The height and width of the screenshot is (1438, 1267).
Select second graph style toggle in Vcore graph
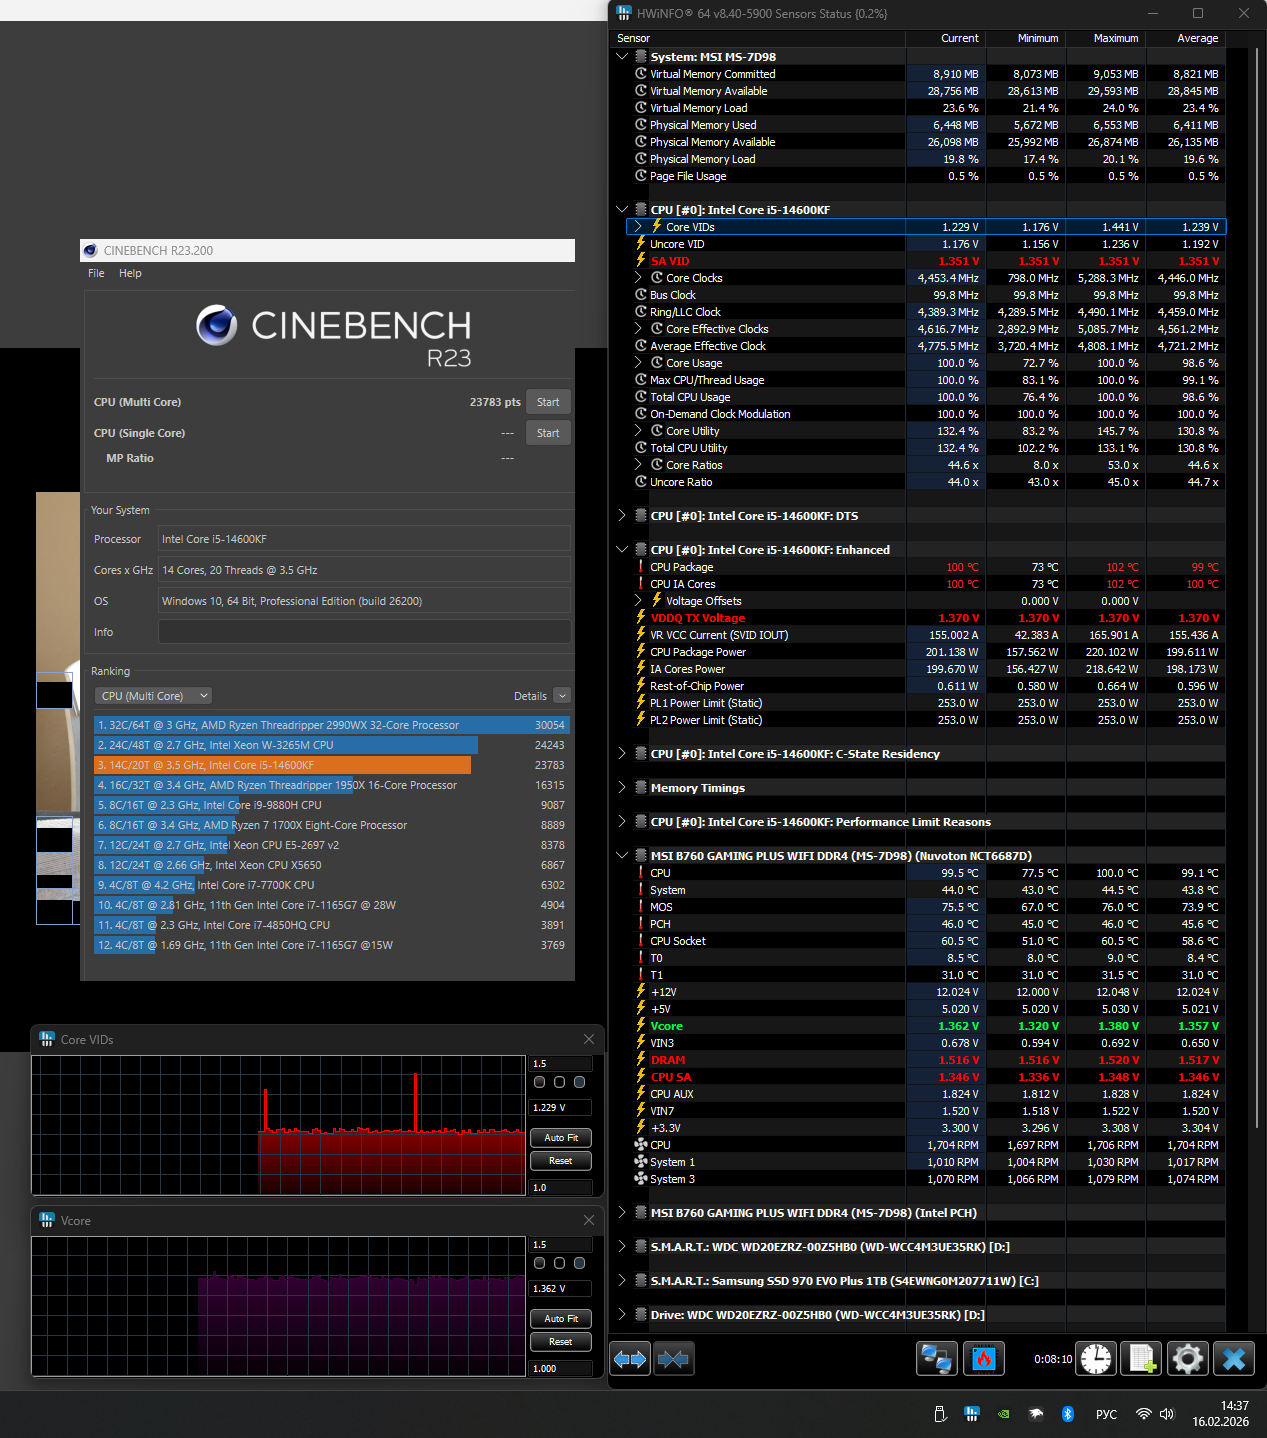pos(559,1263)
